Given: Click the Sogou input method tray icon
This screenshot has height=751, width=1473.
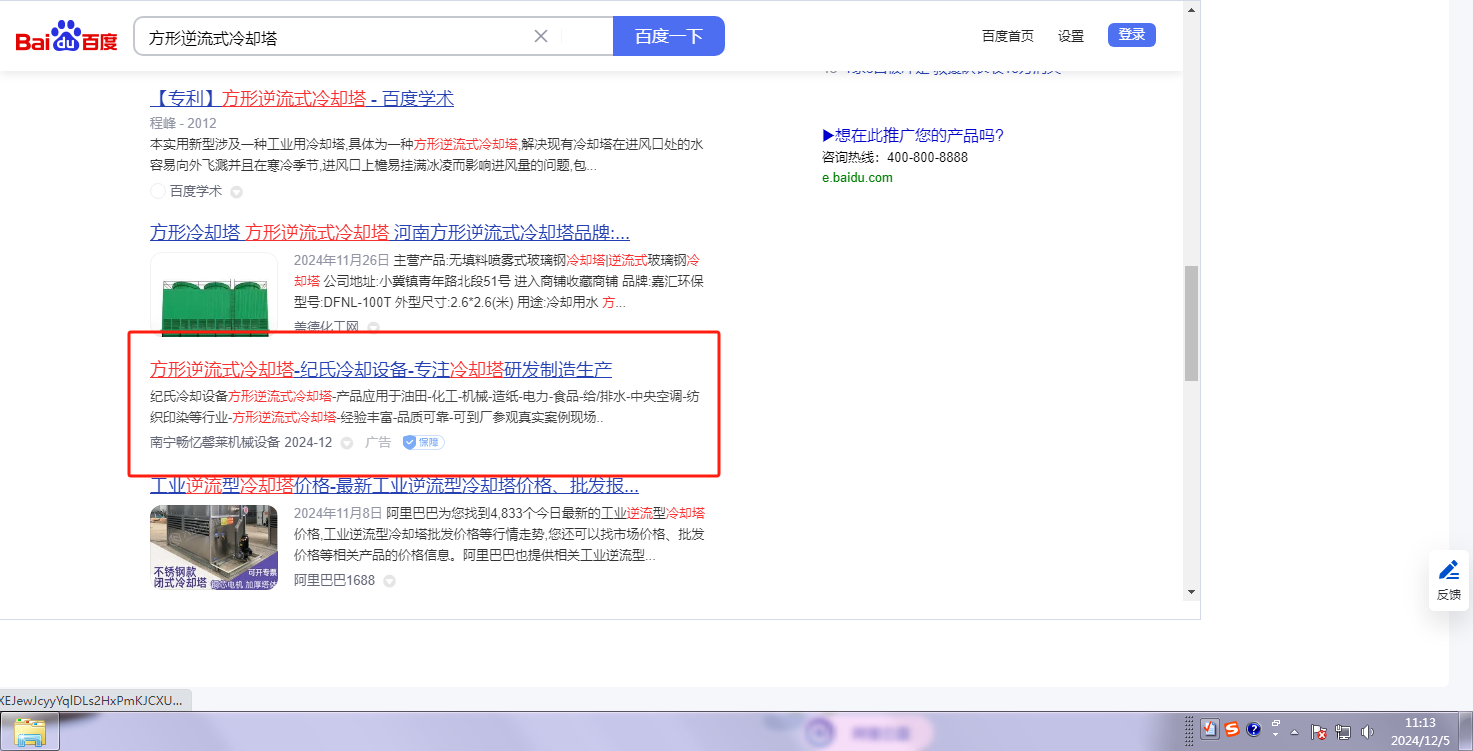Looking at the screenshot, I should pos(1232,730).
